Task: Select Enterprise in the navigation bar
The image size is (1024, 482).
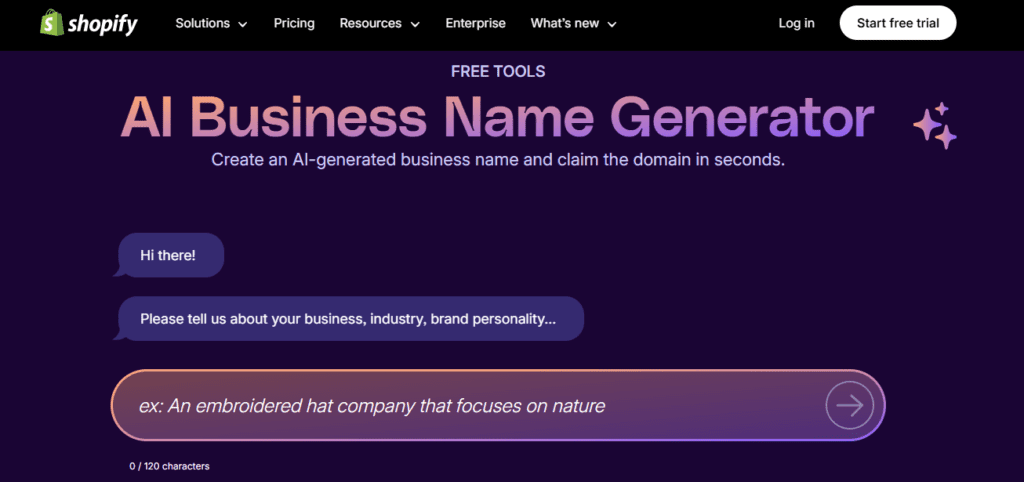Action: pyautogui.click(x=475, y=24)
